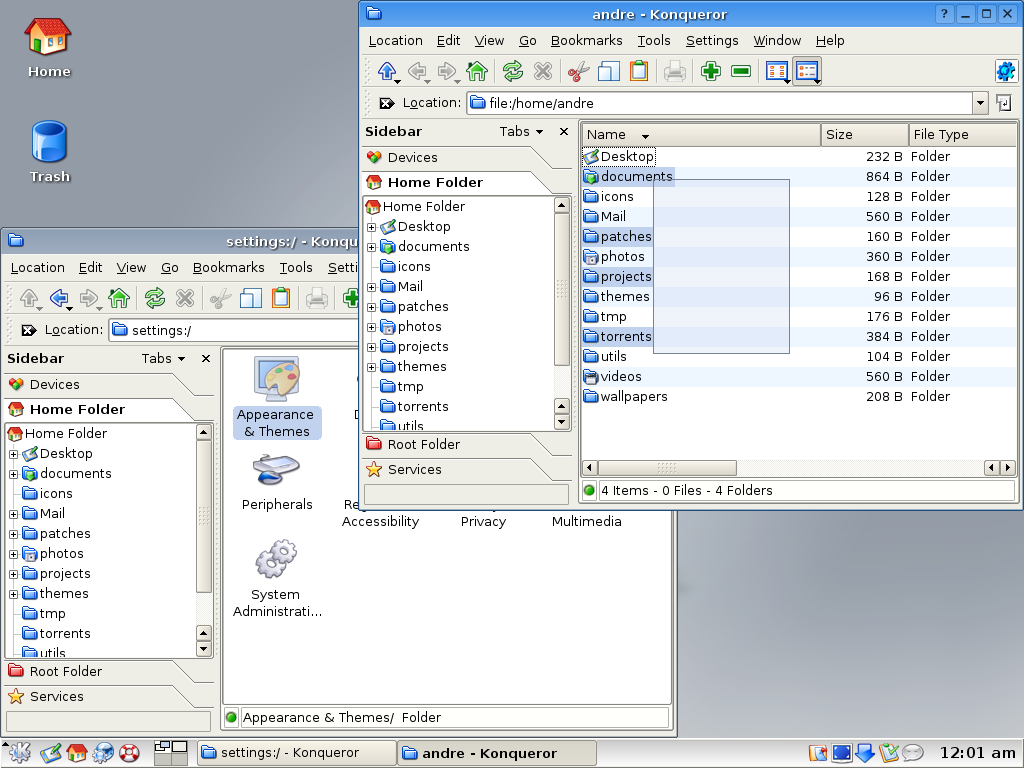The height and width of the screenshot is (768, 1024).
Task: Click clock showing 12:01 am
Action: point(977,753)
